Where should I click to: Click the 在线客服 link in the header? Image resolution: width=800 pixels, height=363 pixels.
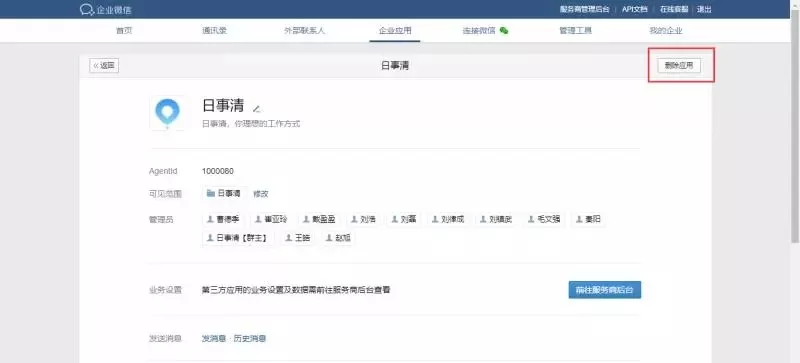click(x=674, y=9)
